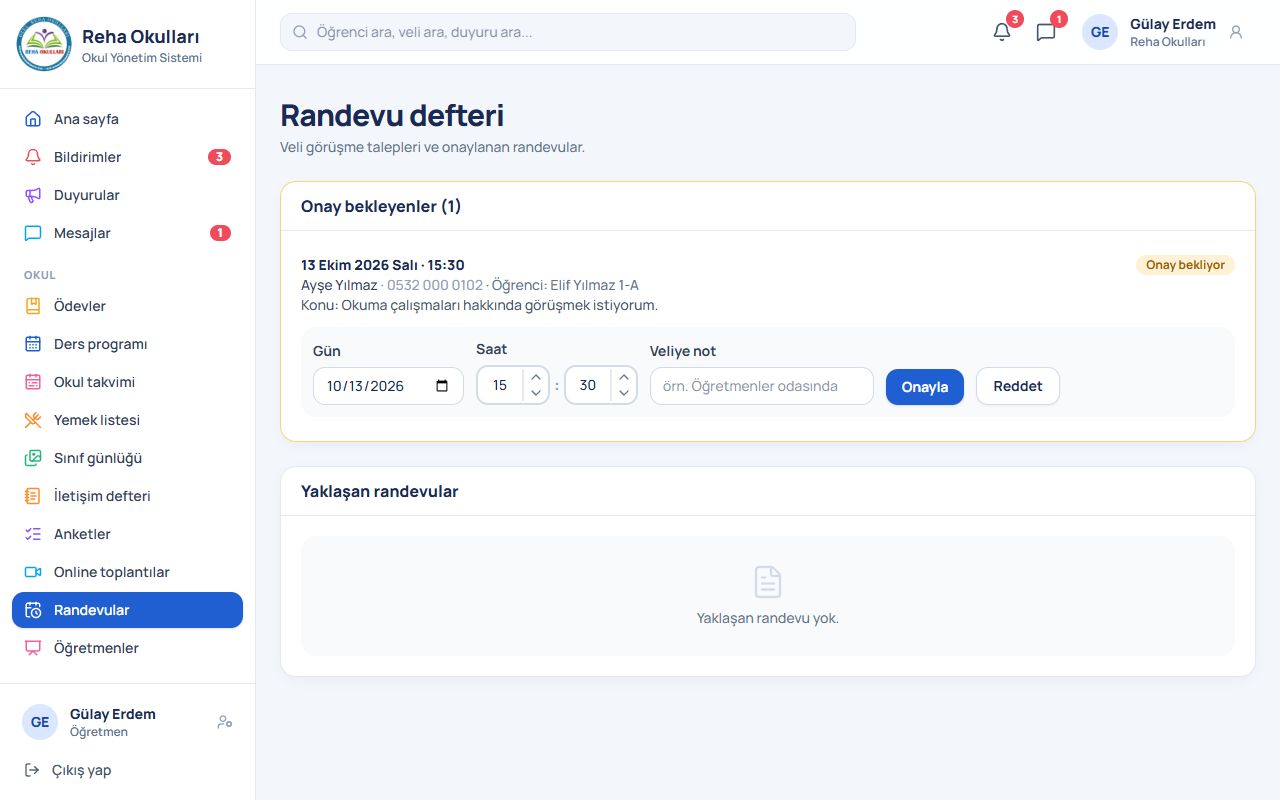Image resolution: width=1280 pixels, height=800 pixels.
Task: Click the Öğretmenler presentation icon
Action: [33, 648]
